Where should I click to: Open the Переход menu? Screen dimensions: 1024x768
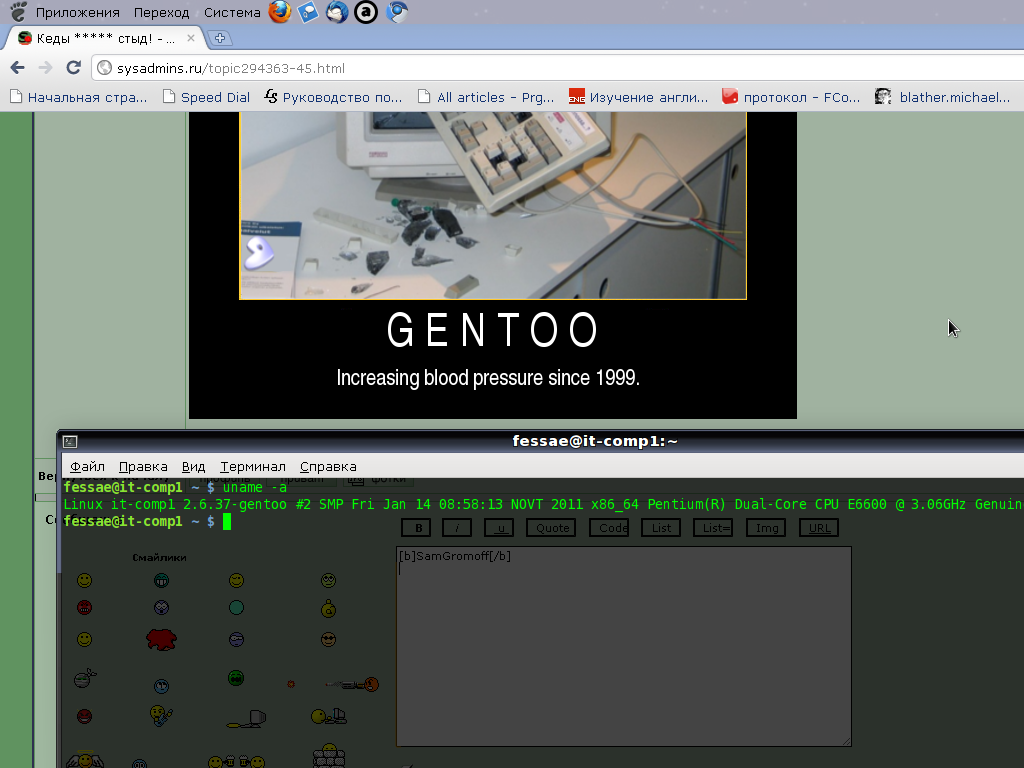click(161, 12)
